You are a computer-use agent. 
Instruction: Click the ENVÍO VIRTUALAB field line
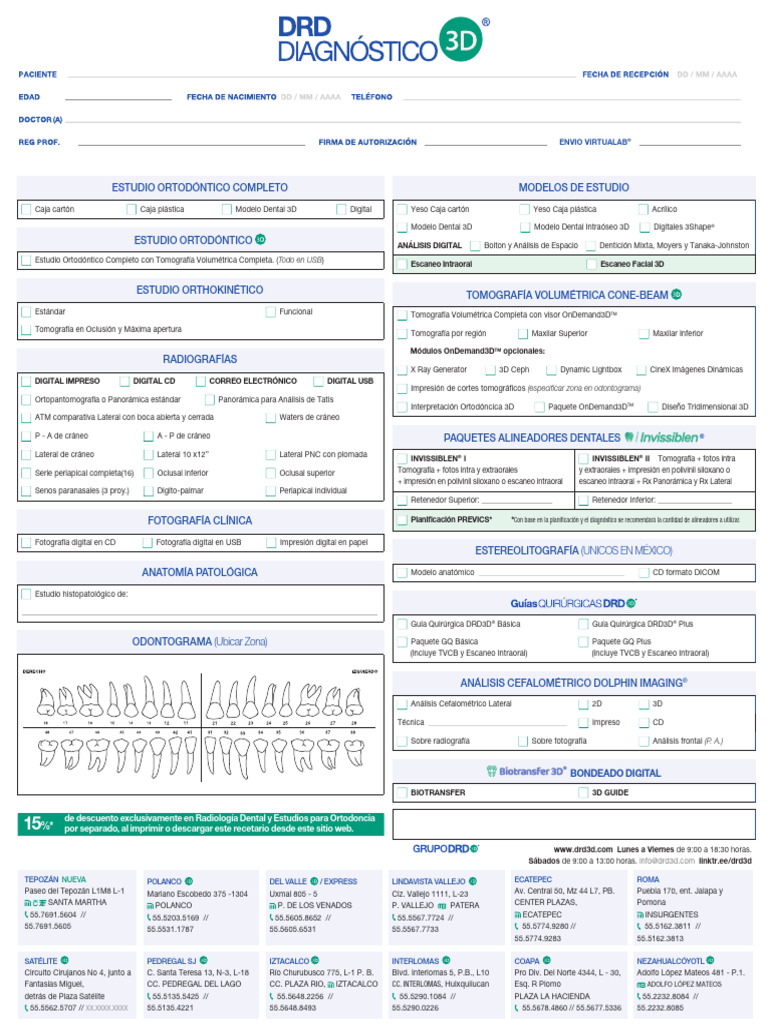688,143
